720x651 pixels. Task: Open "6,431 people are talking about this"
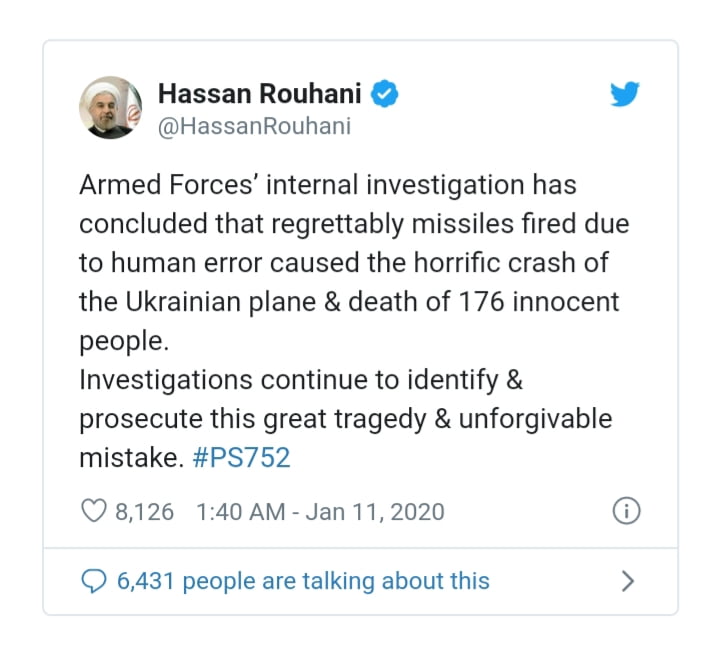pyautogui.click(x=303, y=581)
